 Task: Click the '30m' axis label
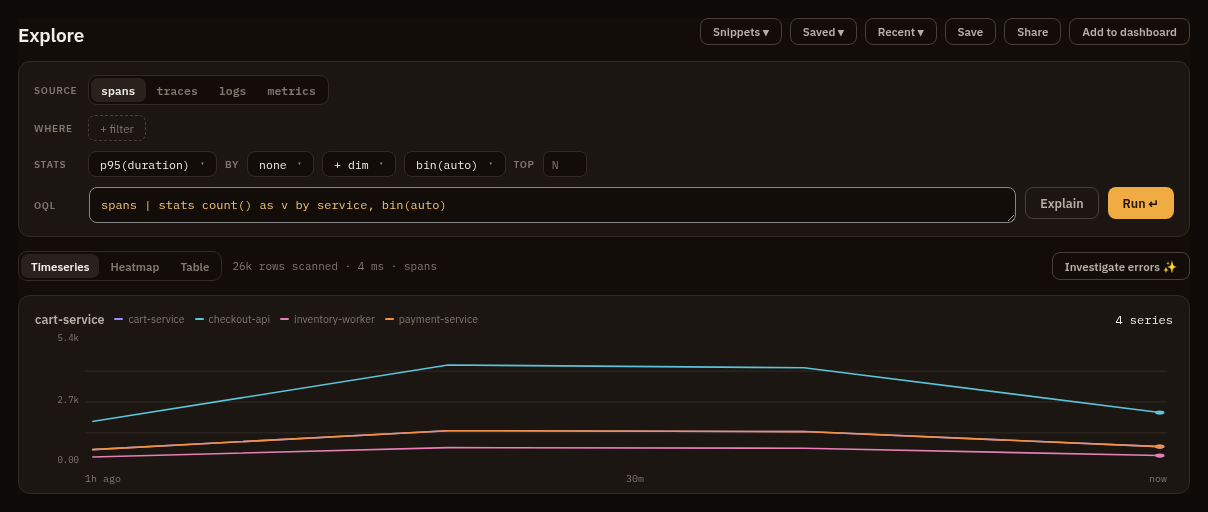pyautogui.click(x=635, y=479)
